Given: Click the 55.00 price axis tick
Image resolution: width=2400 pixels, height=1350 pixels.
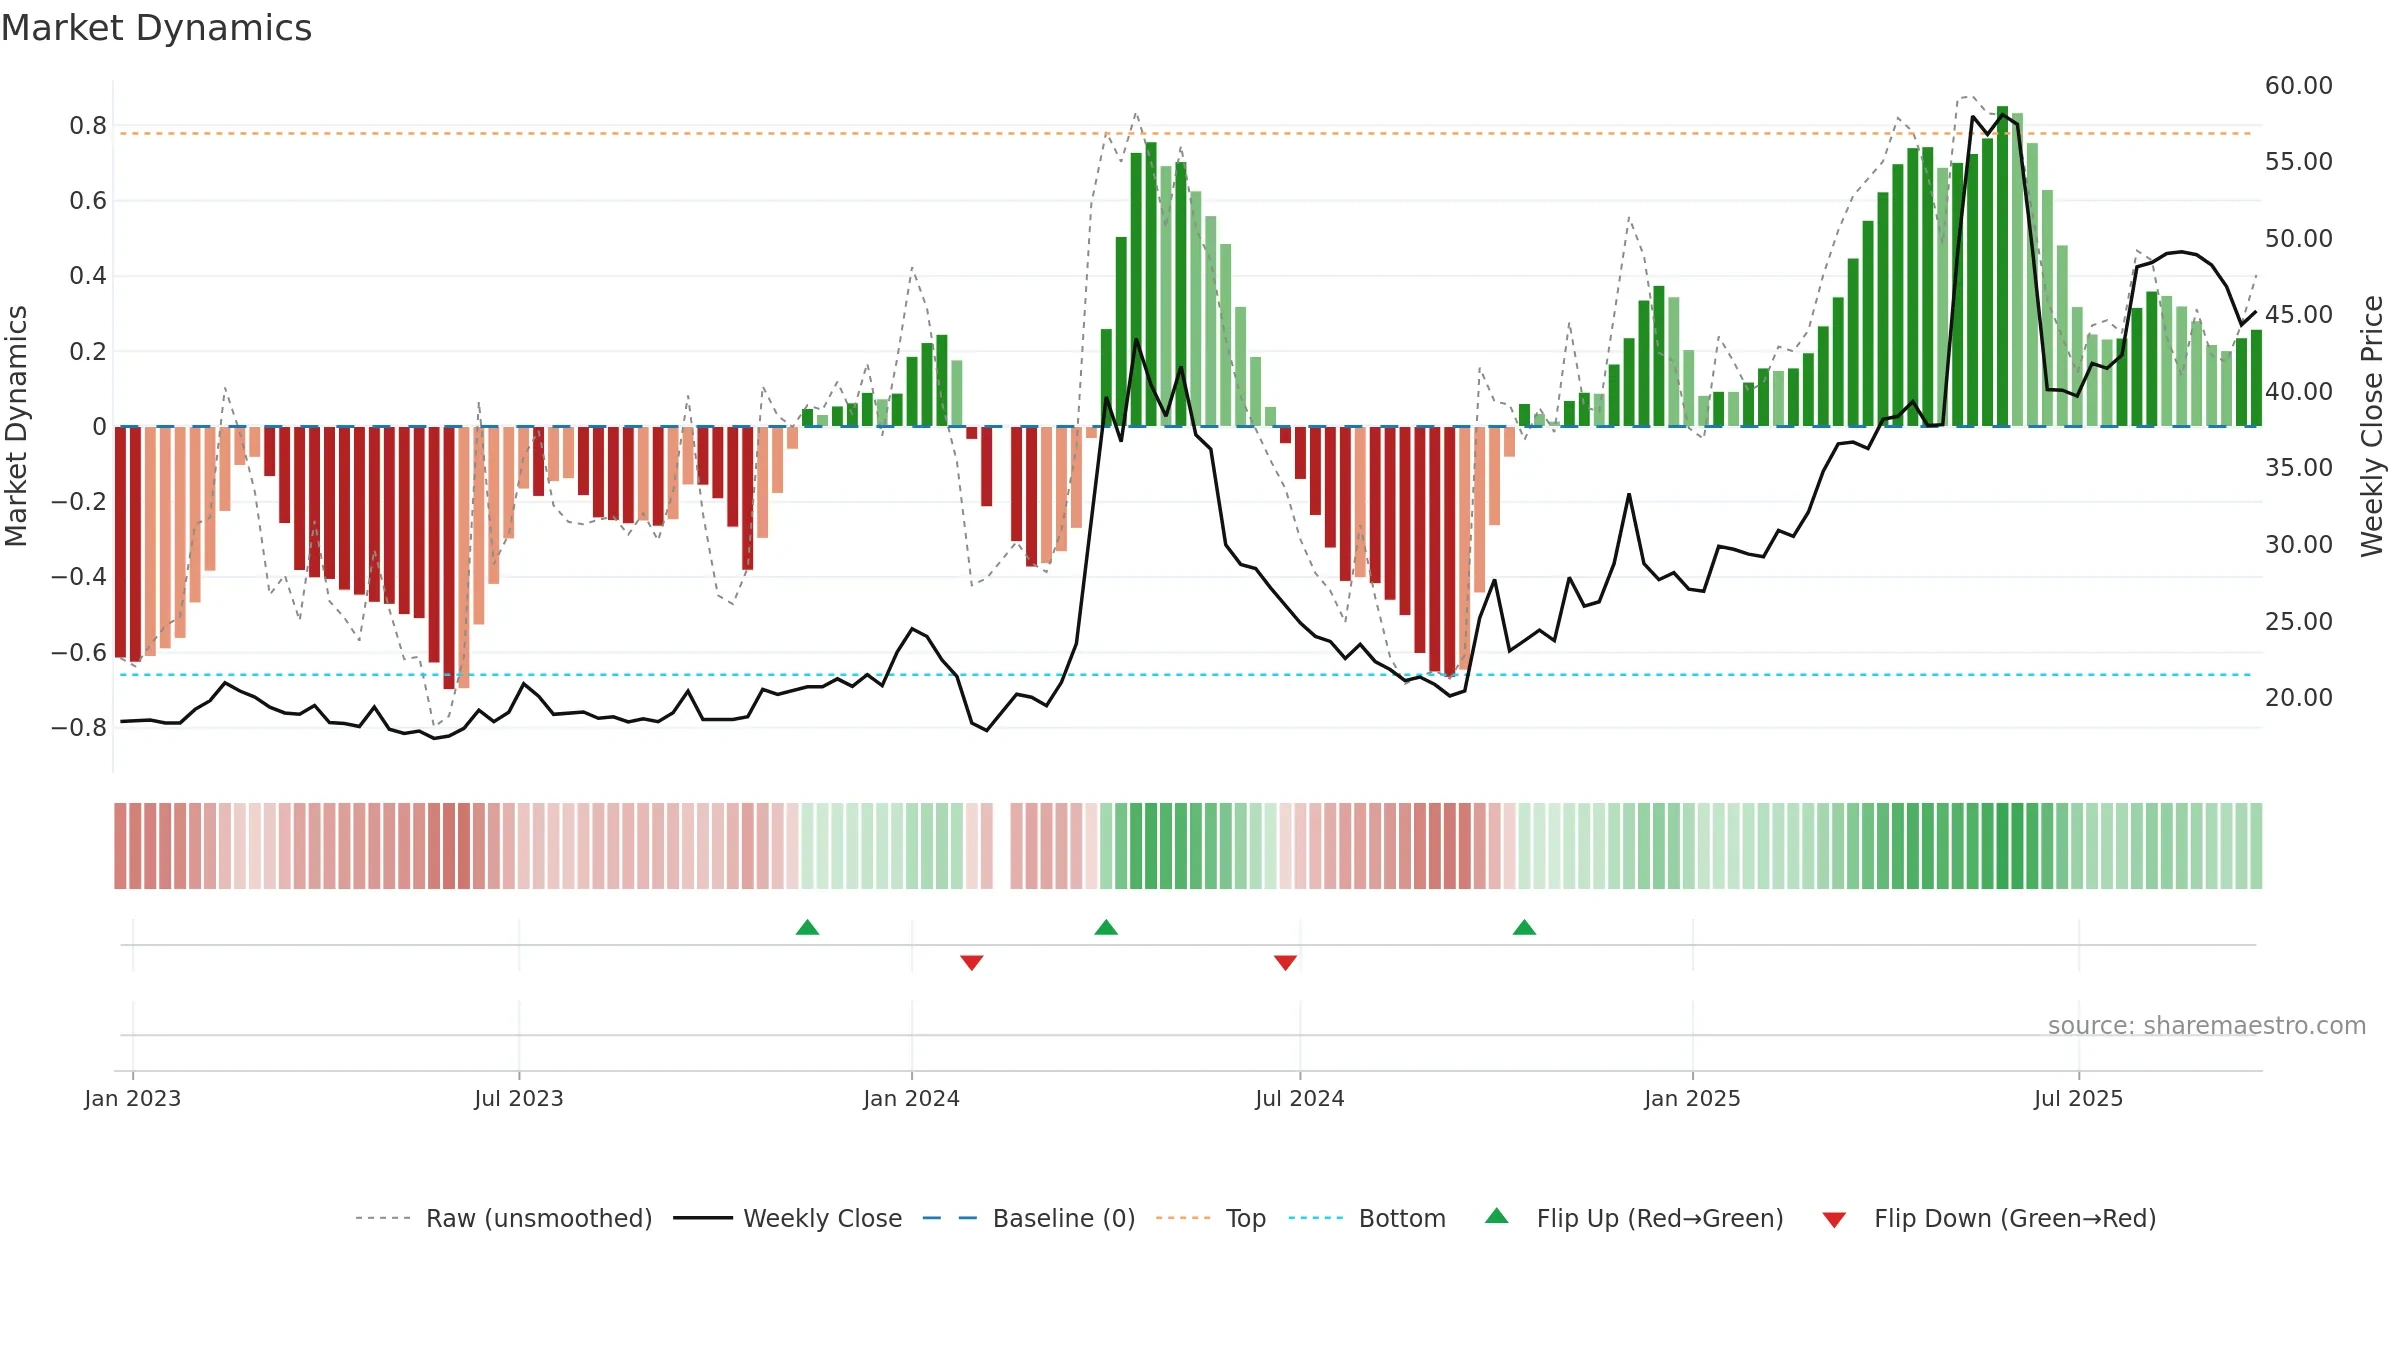Looking at the screenshot, I should tap(2299, 161).
